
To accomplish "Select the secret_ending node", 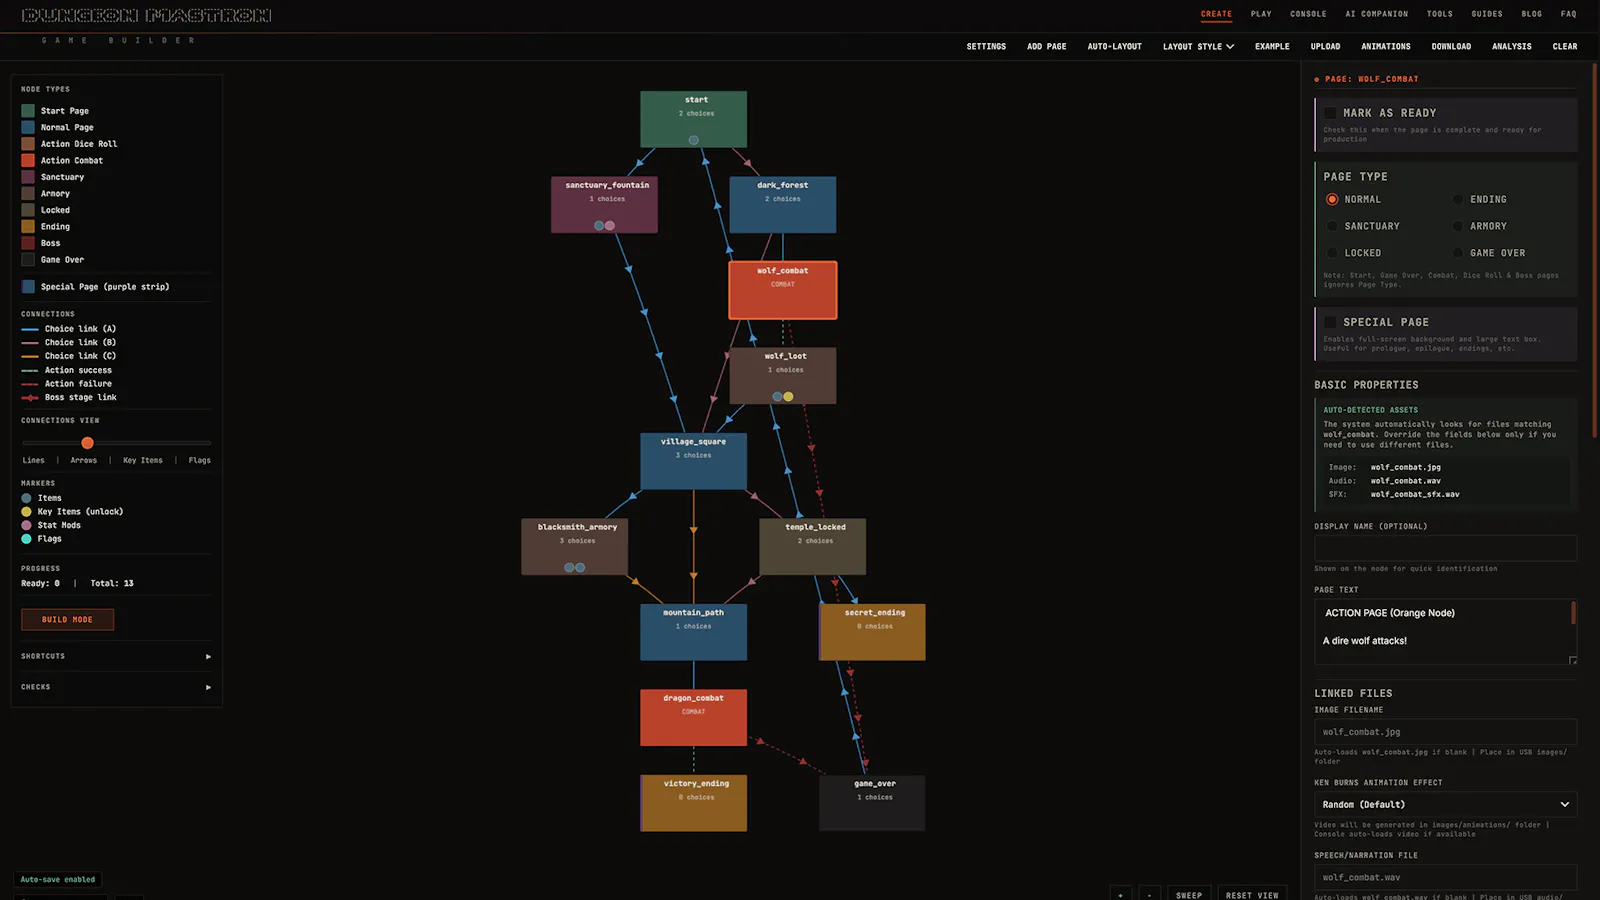I will tap(872, 632).
